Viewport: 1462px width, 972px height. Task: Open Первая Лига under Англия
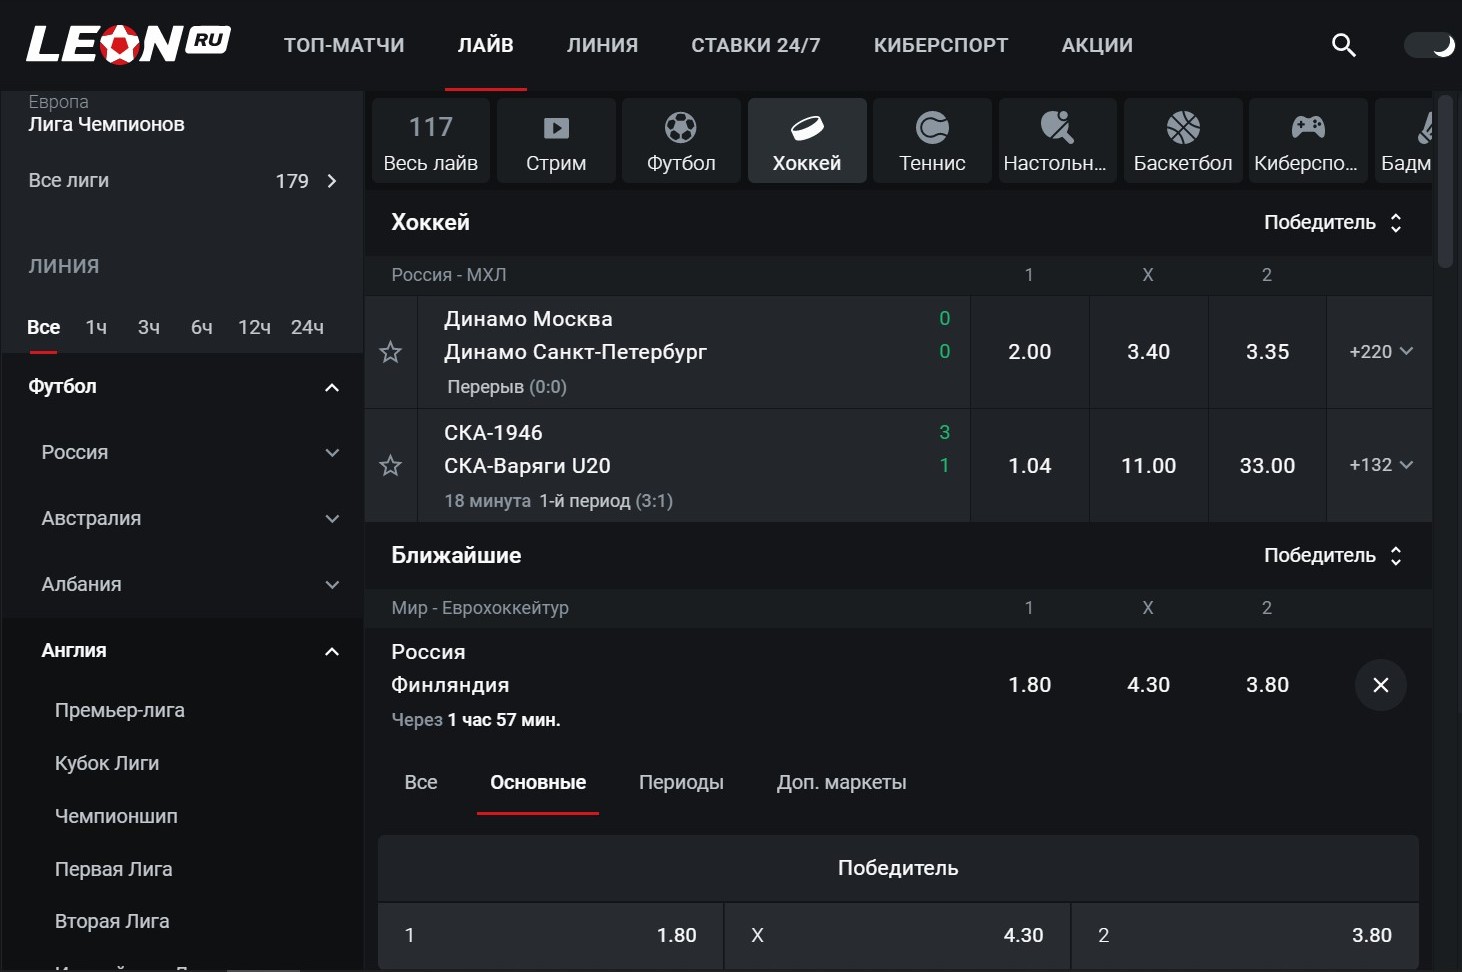113,869
